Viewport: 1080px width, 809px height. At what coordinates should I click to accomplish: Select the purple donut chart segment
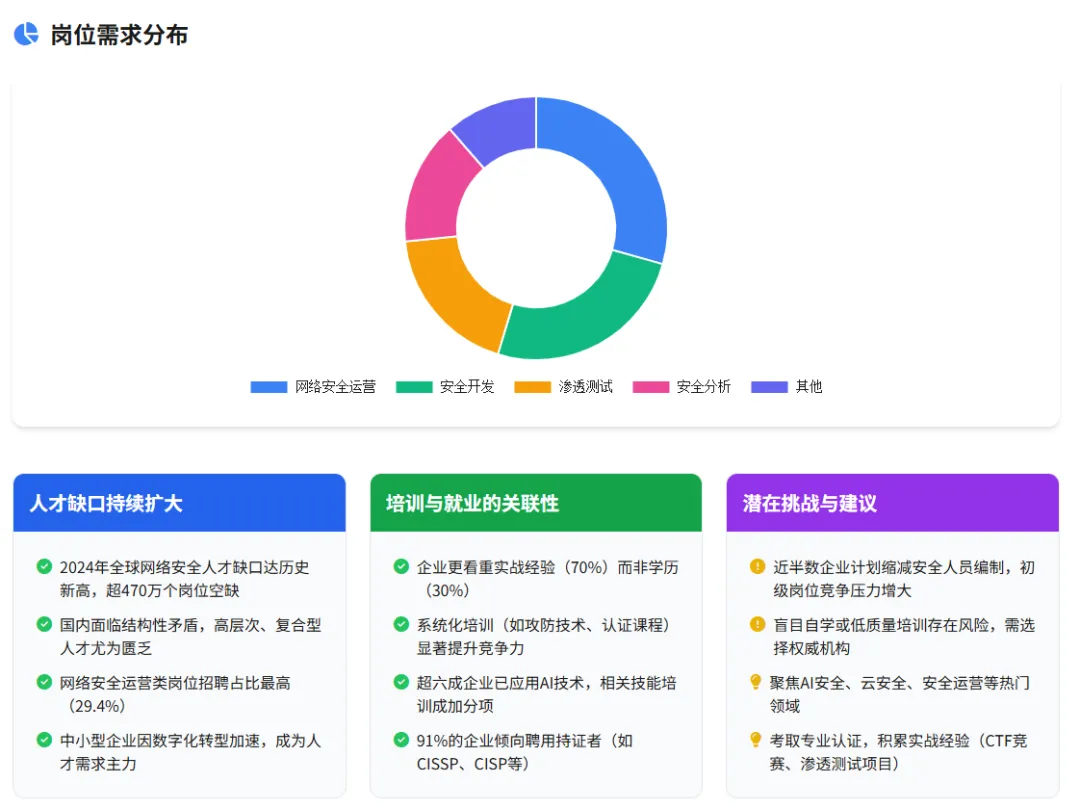tap(501, 127)
